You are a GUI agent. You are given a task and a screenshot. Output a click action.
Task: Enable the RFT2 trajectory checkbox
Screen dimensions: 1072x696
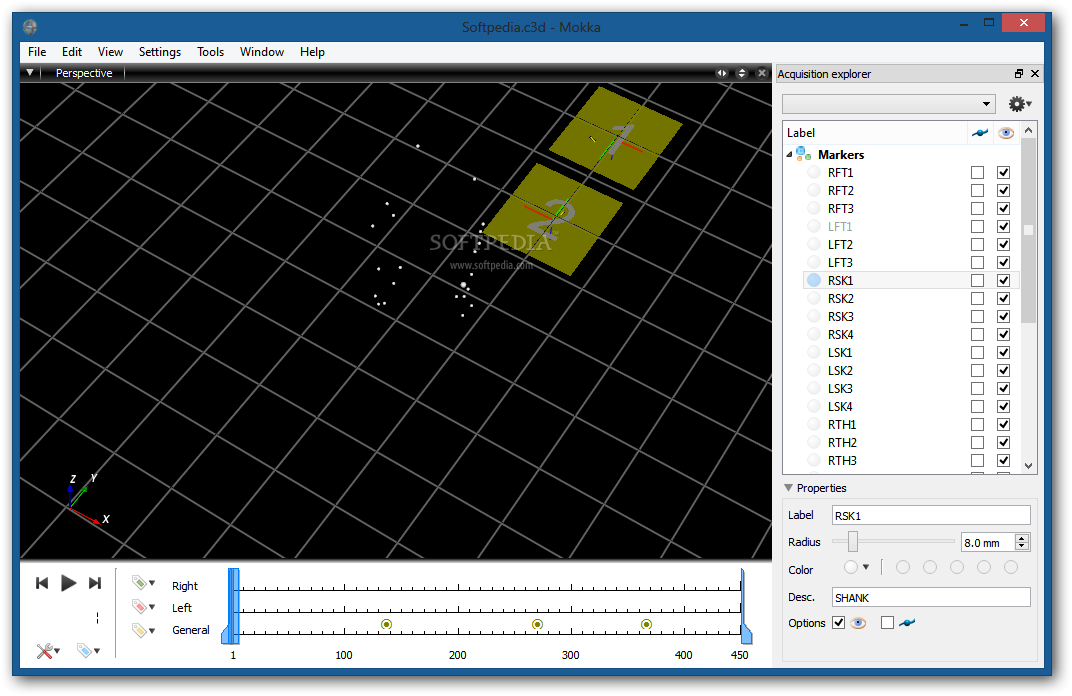pyautogui.click(x=978, y=190)
